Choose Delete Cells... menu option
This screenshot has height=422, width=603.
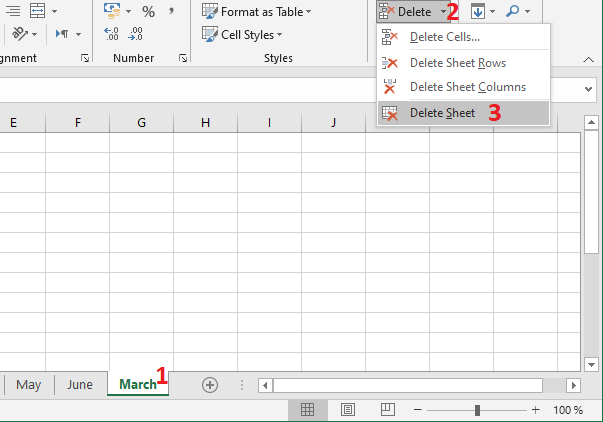(444, 38)
